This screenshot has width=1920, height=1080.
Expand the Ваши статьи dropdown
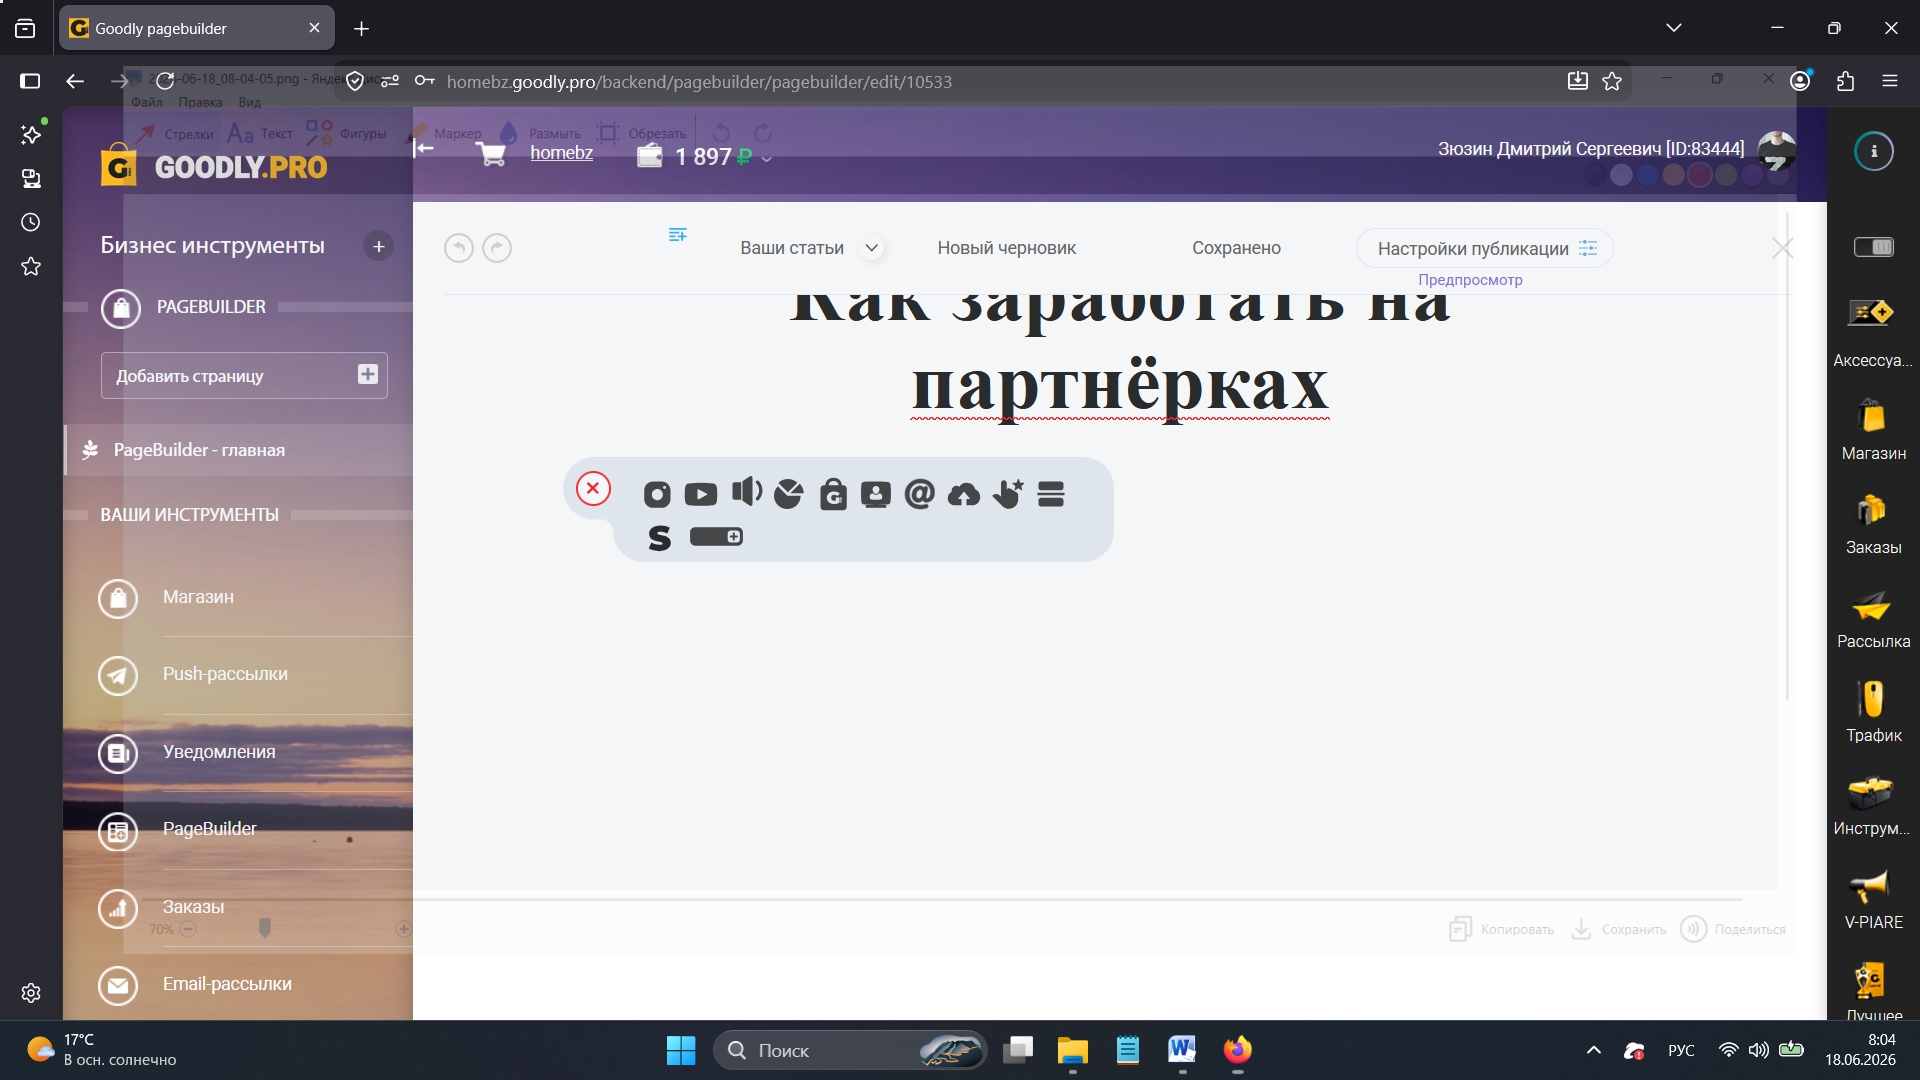coord(872,248)
